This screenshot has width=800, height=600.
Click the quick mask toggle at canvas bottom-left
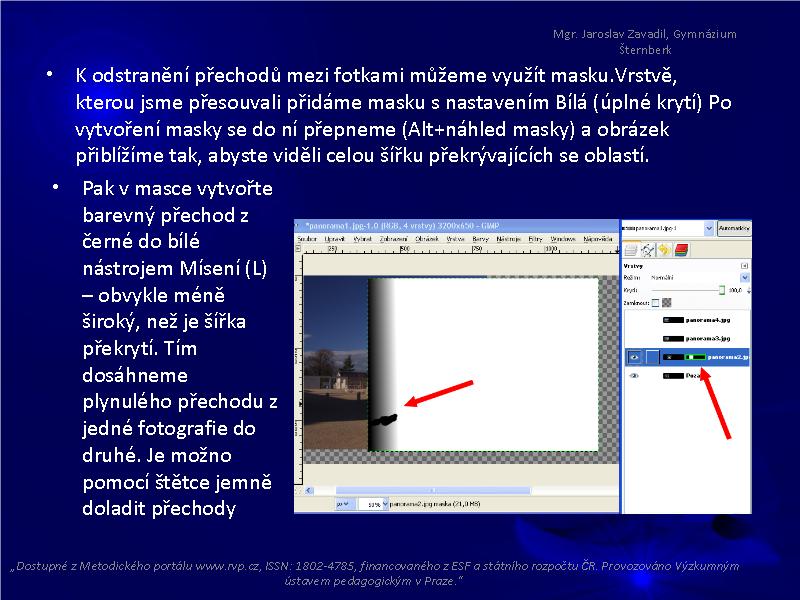click(x=298, y=490)
